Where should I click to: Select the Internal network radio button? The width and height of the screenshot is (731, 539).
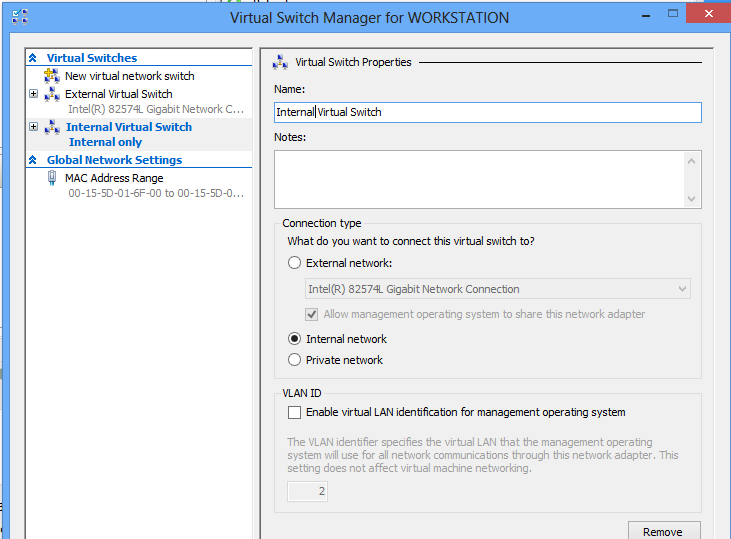click(294, 339)
